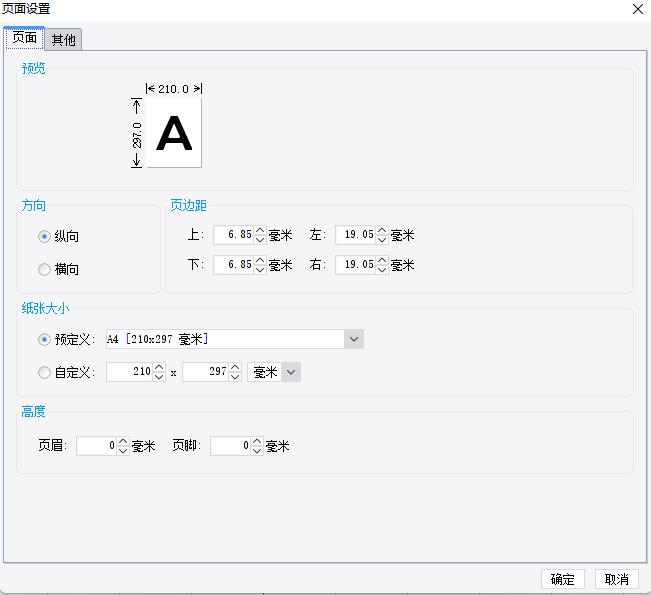Open the 毫米 unit dropdown for custom size

pos(291,372)
